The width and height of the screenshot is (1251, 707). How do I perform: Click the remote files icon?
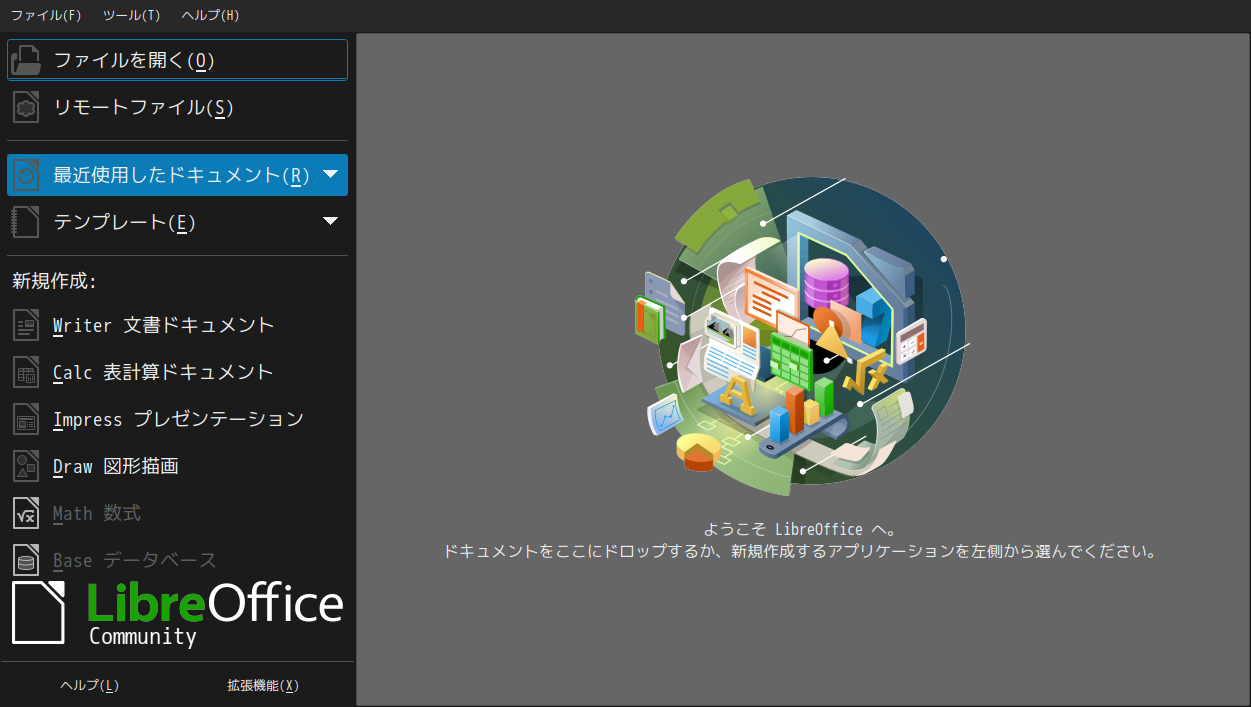tap(26, 107)
